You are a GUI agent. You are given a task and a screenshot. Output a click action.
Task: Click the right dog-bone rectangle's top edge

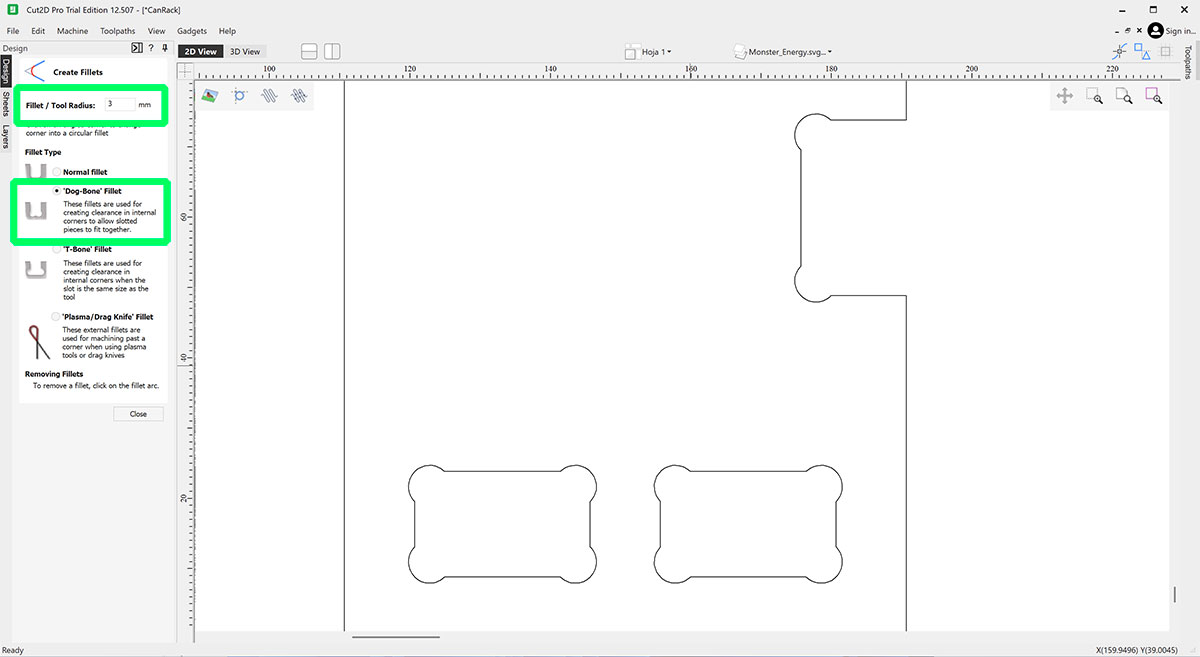click(749, 470)
